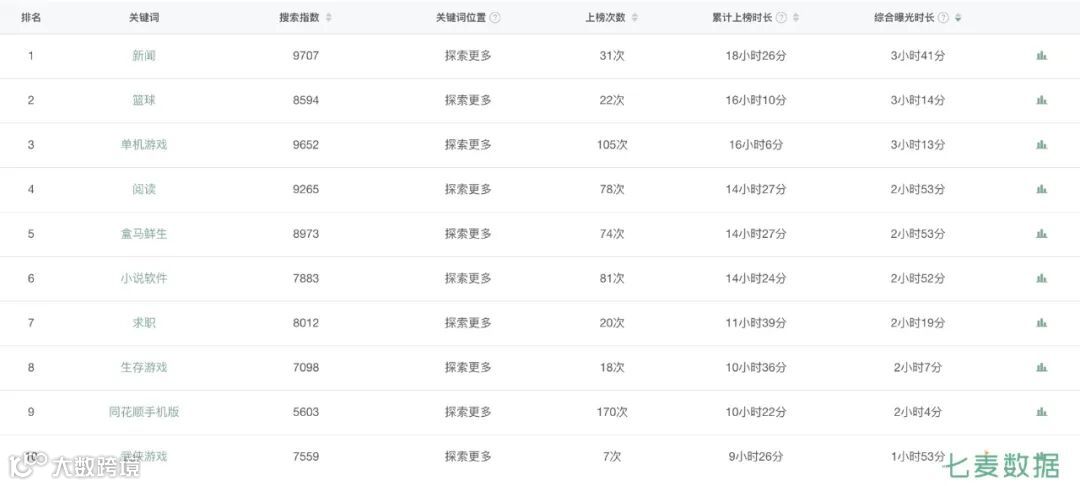Open the trend chart icon for 盒马鲜生
Image resolution: width=1080 pixels, height=486 pixels.
click(1041, 234)
